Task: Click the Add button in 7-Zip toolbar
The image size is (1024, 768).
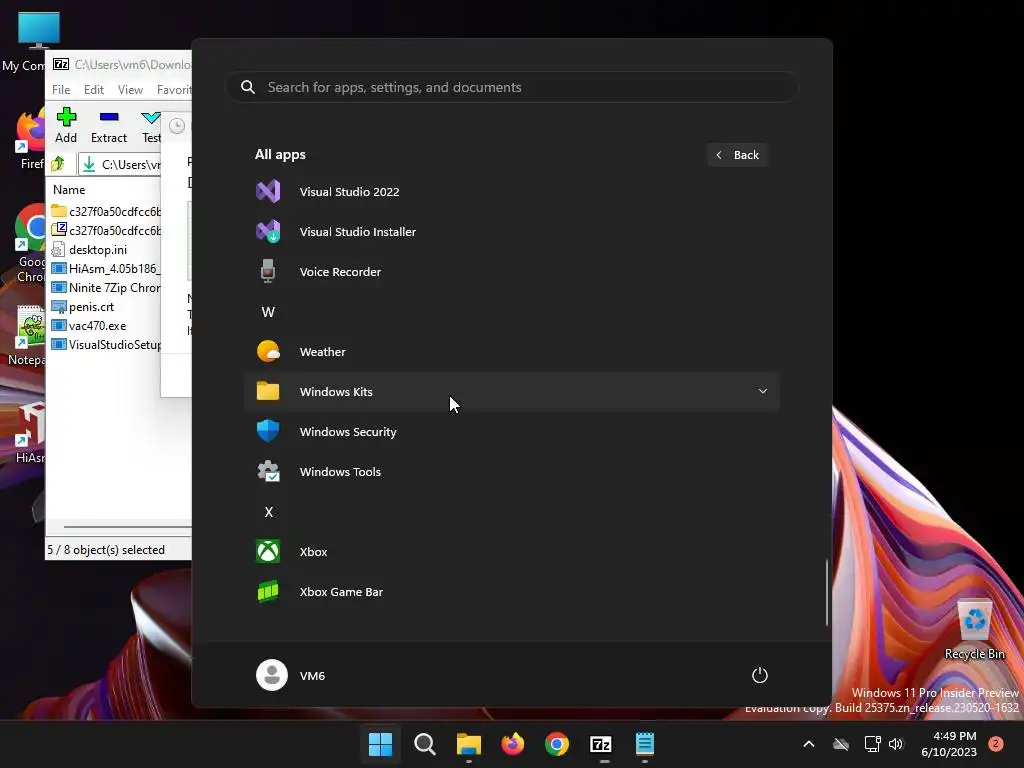Action: pos(66,125)
